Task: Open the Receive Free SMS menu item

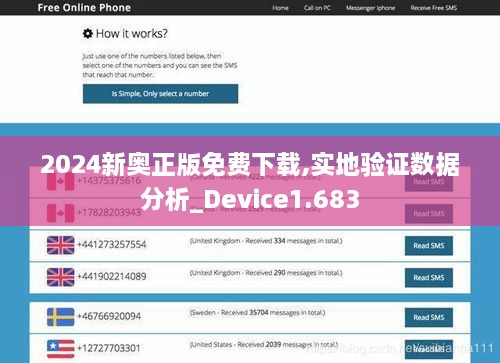Action: 434,8
